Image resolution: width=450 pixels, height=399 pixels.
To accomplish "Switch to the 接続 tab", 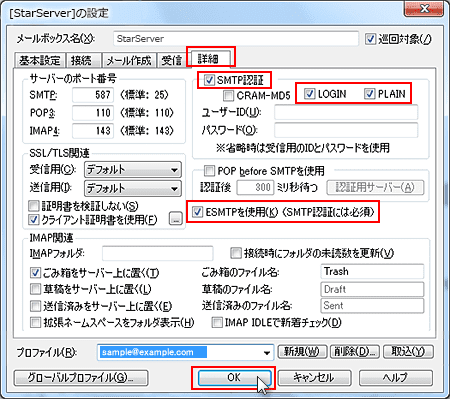I will (x=83, y=61).
